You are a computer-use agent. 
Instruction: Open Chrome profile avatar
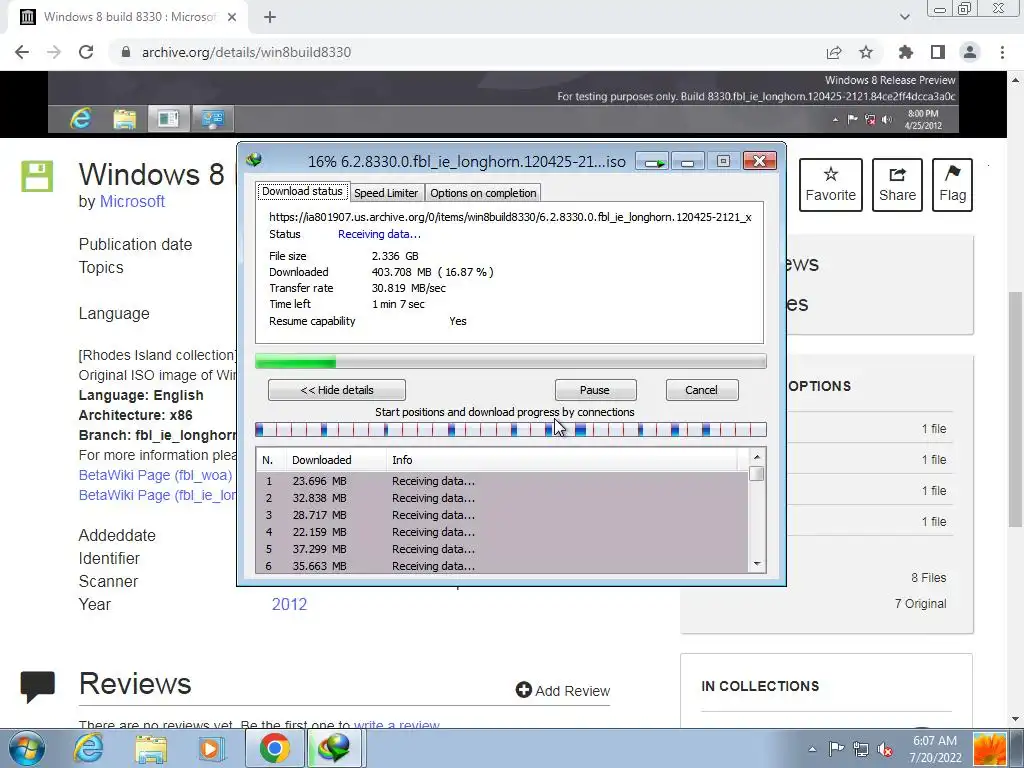pos(970,52)
